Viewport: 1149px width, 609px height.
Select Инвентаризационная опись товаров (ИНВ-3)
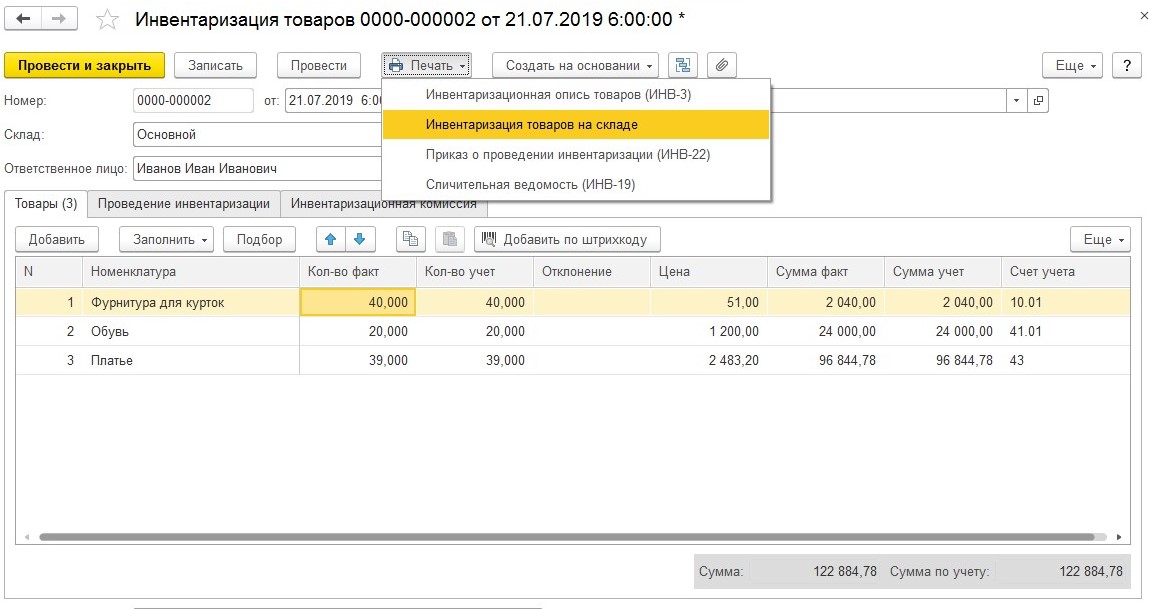click(558, 95)
